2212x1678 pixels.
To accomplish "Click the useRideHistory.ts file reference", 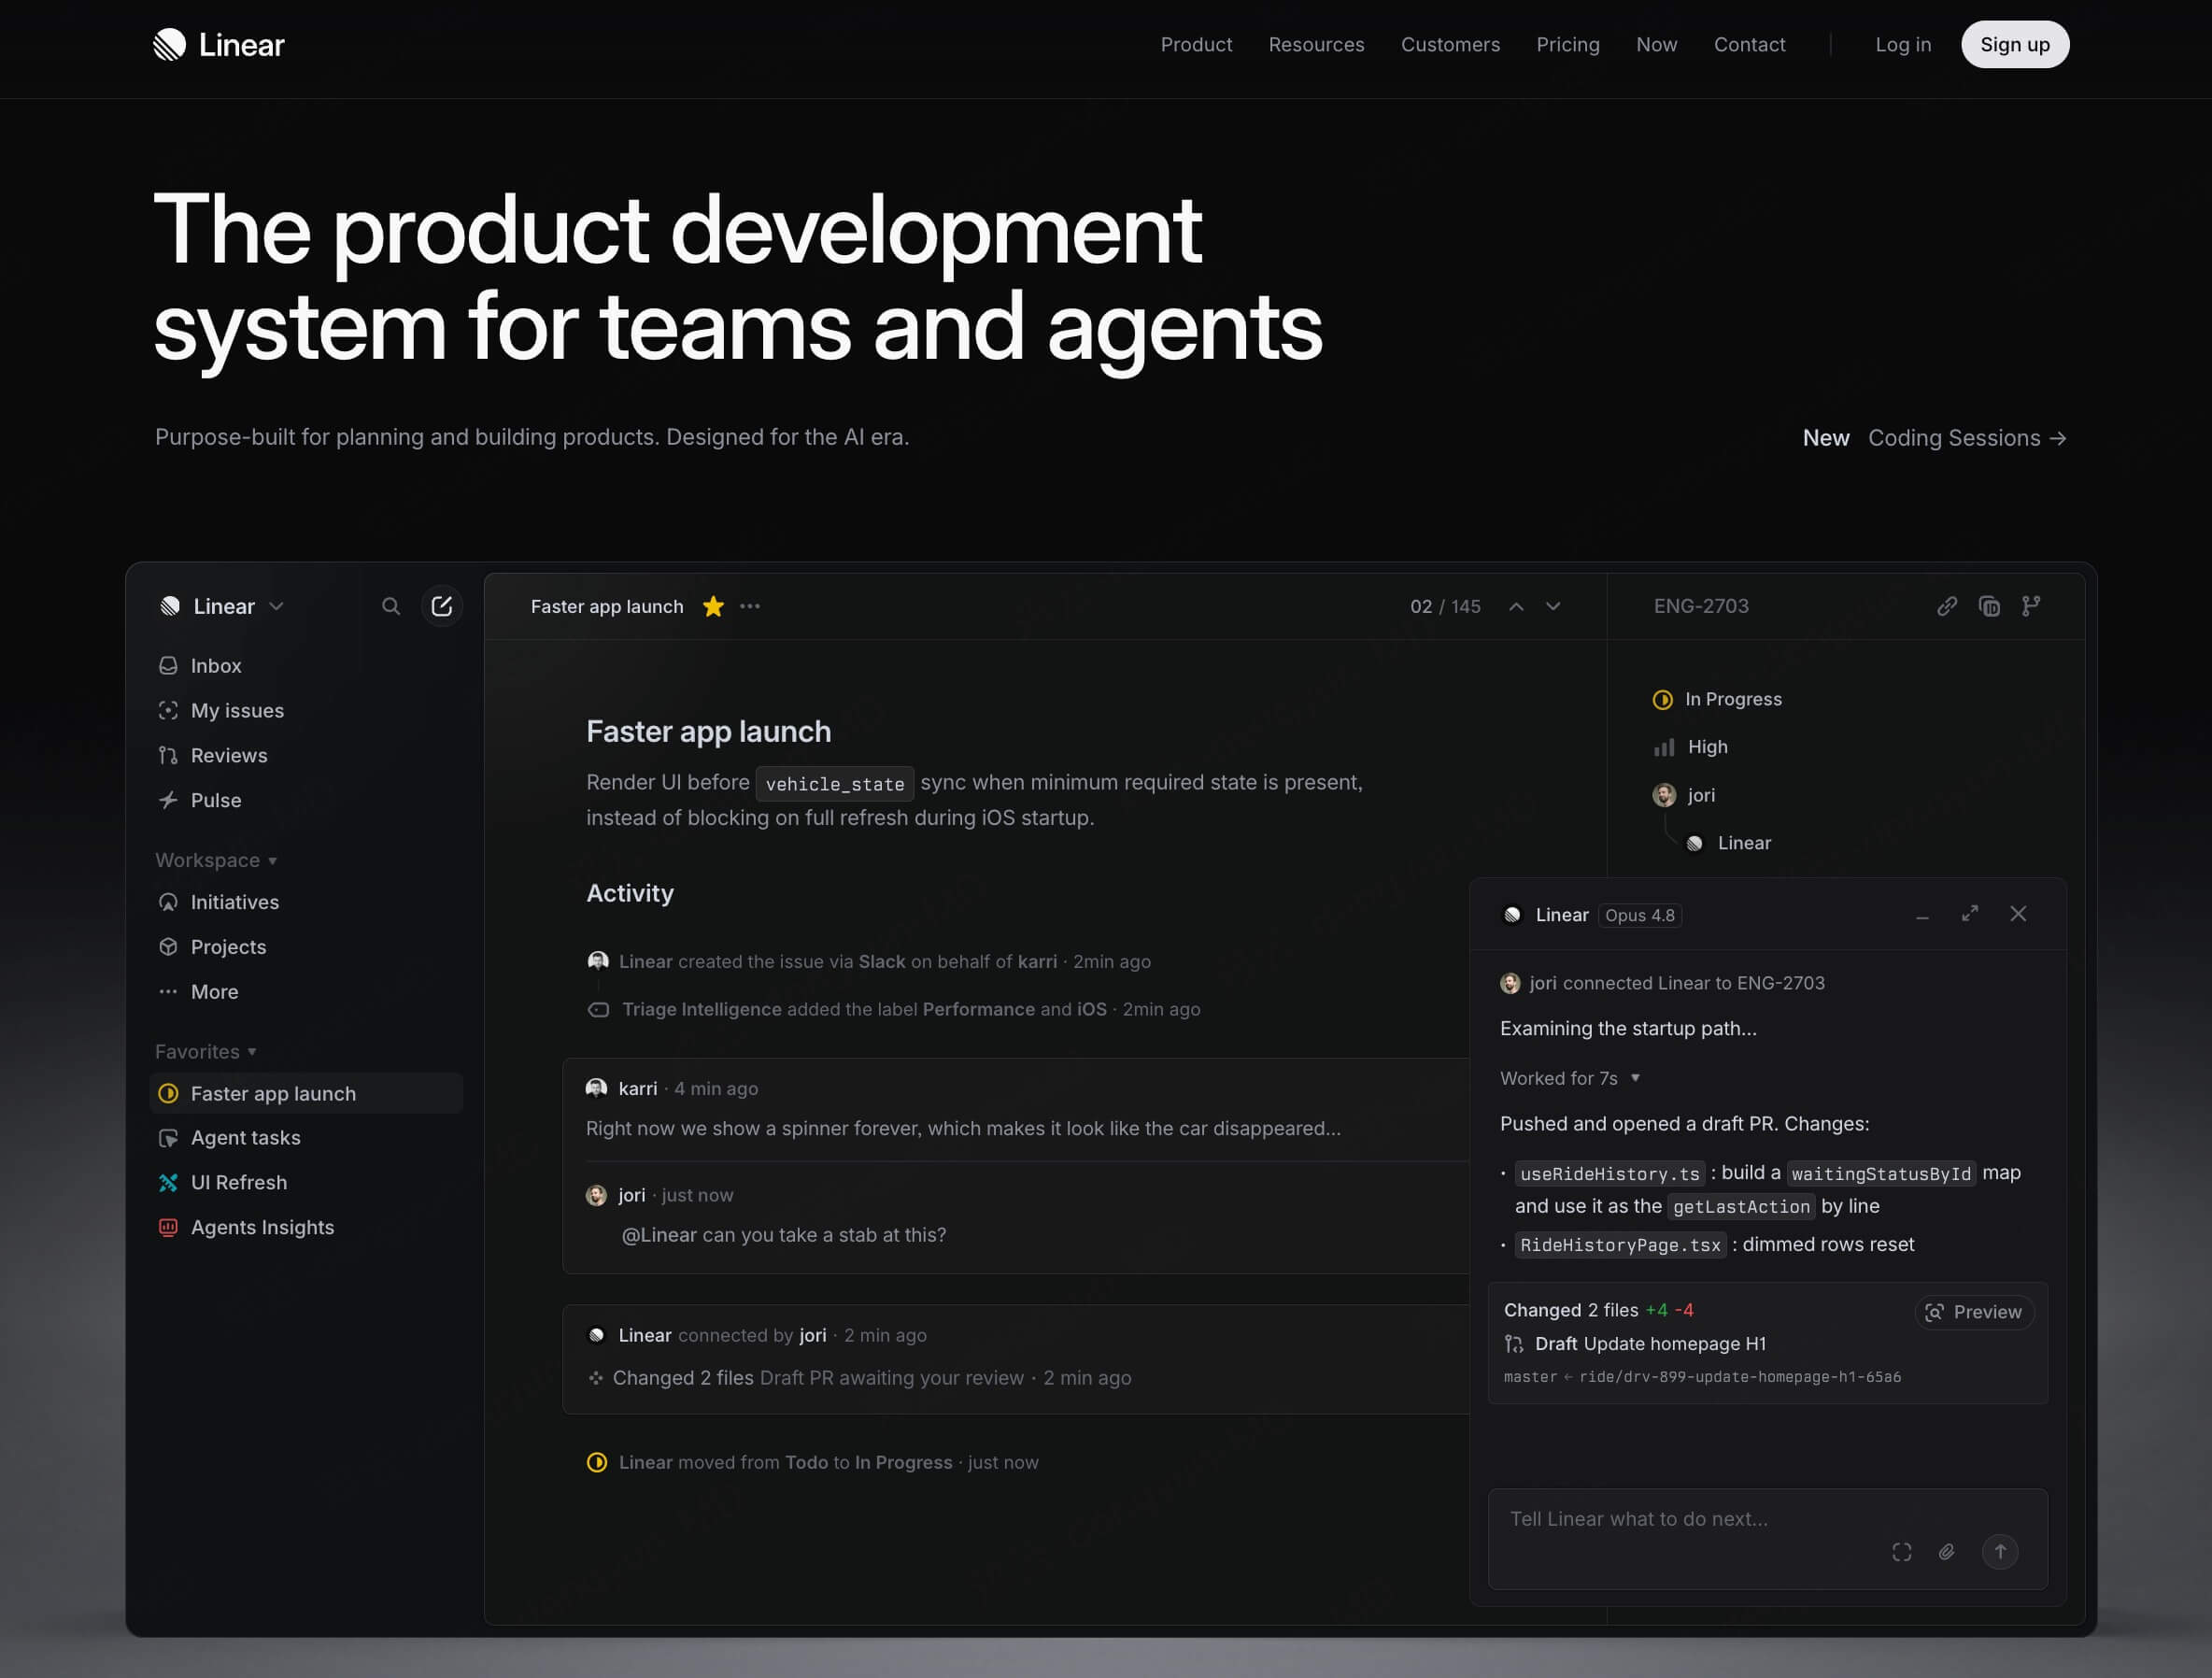I will point(1610,1174).
